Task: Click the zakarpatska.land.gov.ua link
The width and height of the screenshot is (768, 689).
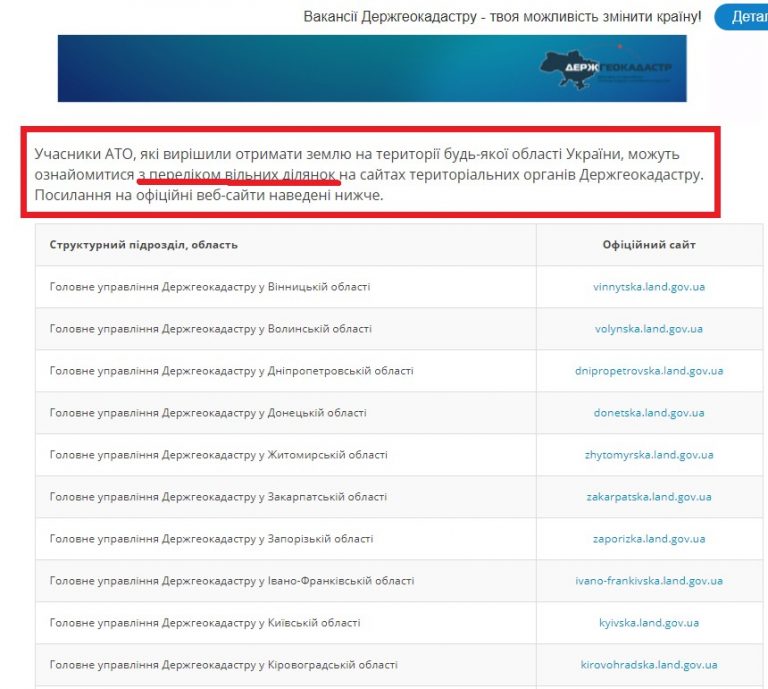Action: point(648,497)
